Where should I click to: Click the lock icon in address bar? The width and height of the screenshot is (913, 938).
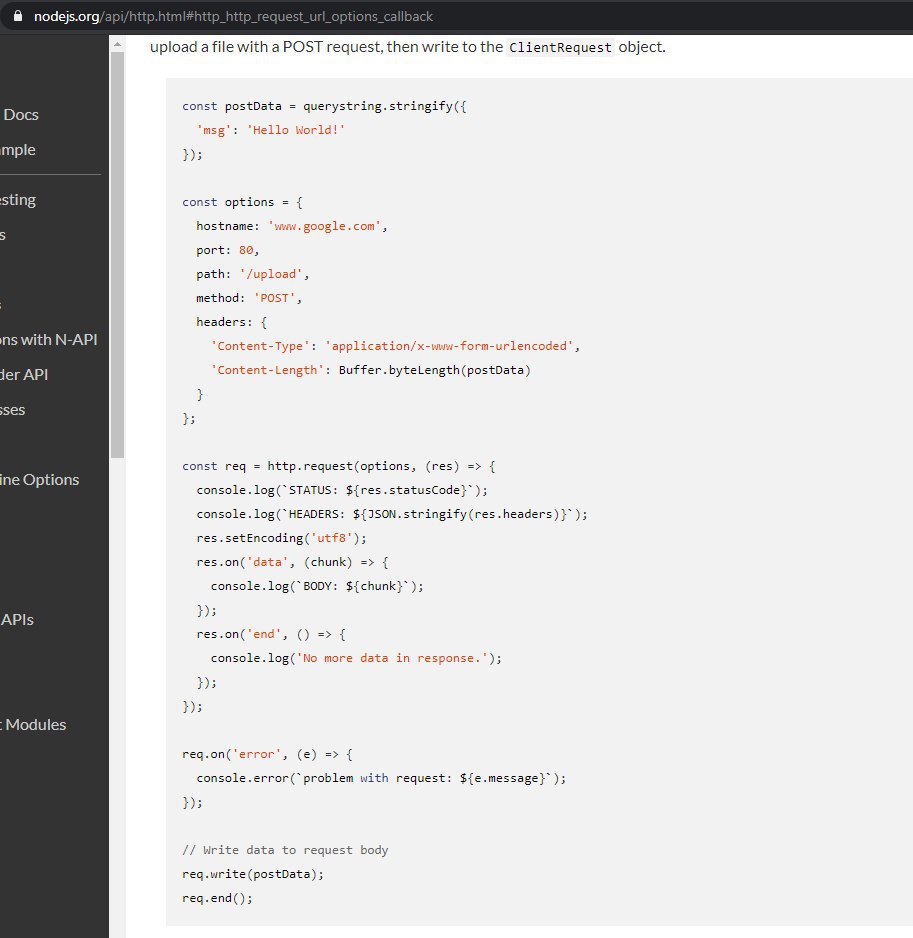coord(18,16)
